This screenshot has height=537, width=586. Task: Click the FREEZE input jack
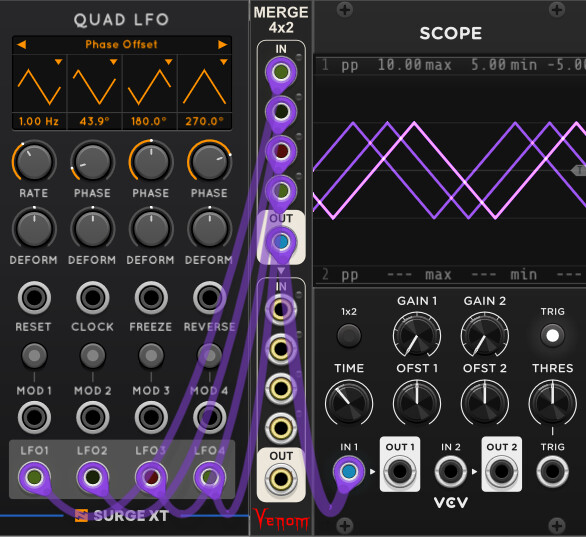151,298
